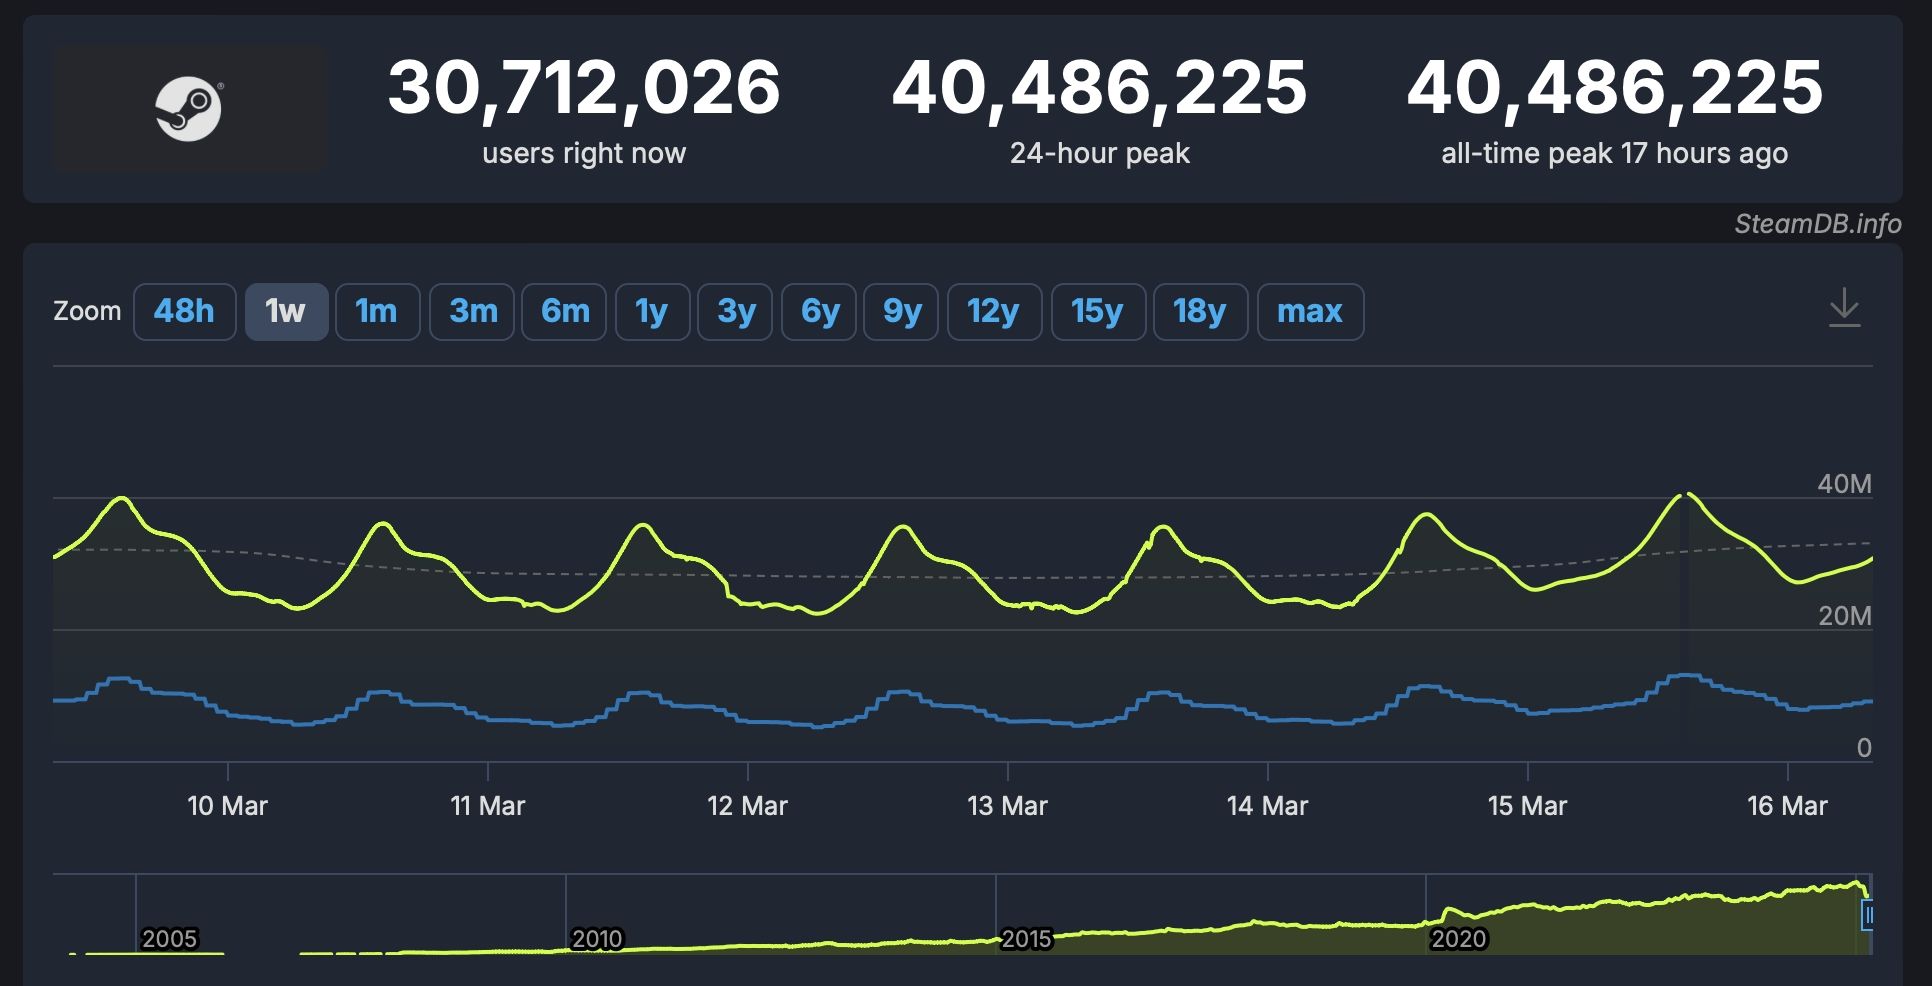Switch to the 15y zoom range

click(x=1098, y=312)
